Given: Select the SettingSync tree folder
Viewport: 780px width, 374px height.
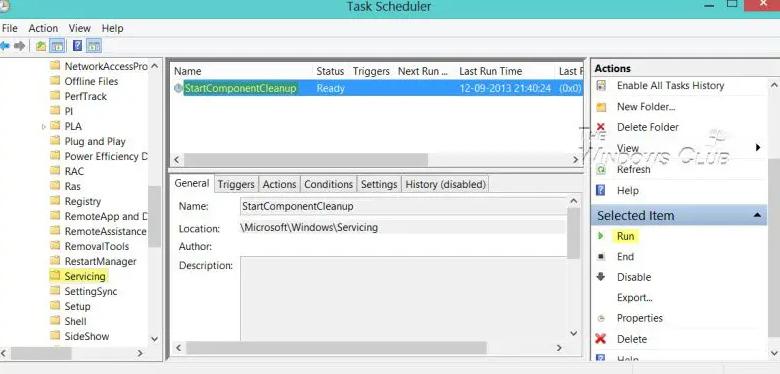Looking at the screenshot, I should tap(91, 291).
